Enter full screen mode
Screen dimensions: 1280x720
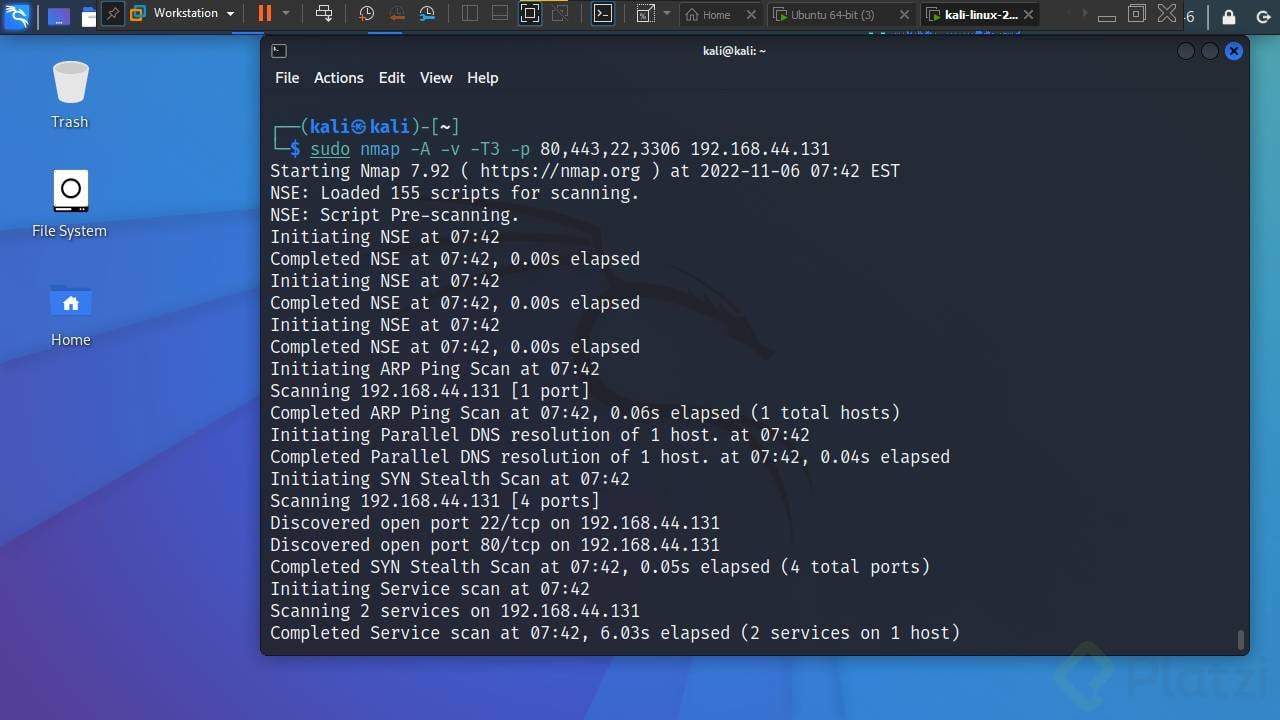530,13
